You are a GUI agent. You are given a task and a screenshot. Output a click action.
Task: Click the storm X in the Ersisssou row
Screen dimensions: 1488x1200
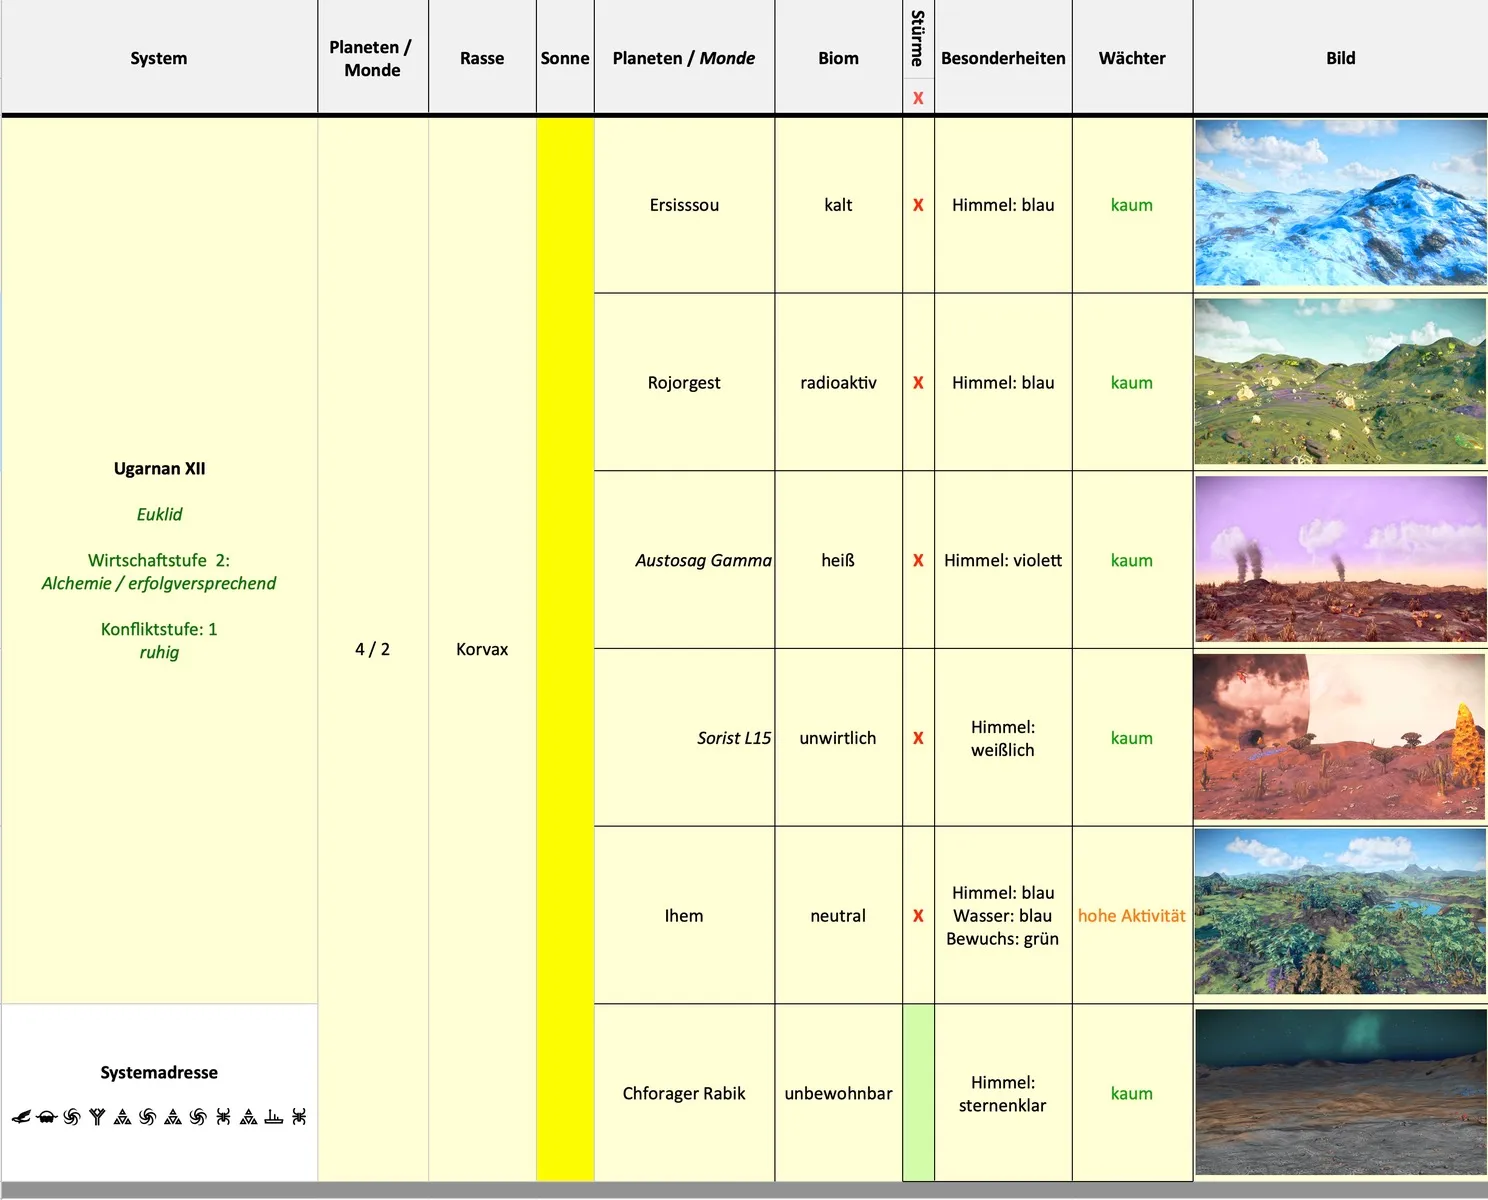pyautogui.click(x=918, y=205)
